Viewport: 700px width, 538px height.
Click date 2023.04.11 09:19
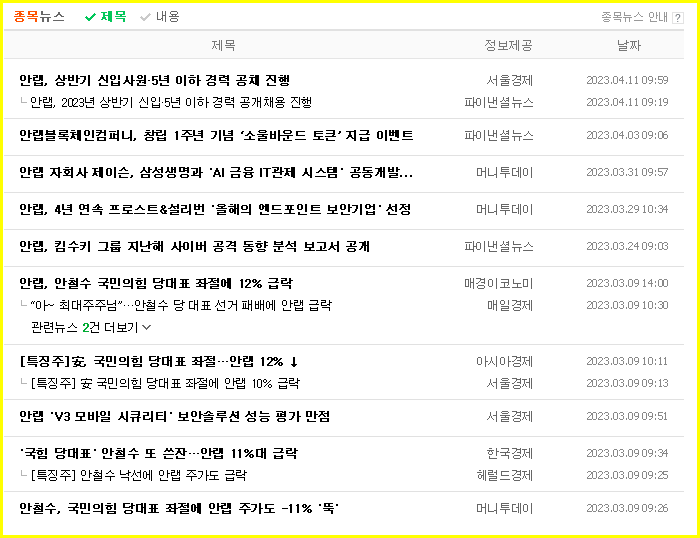[627, 102]
